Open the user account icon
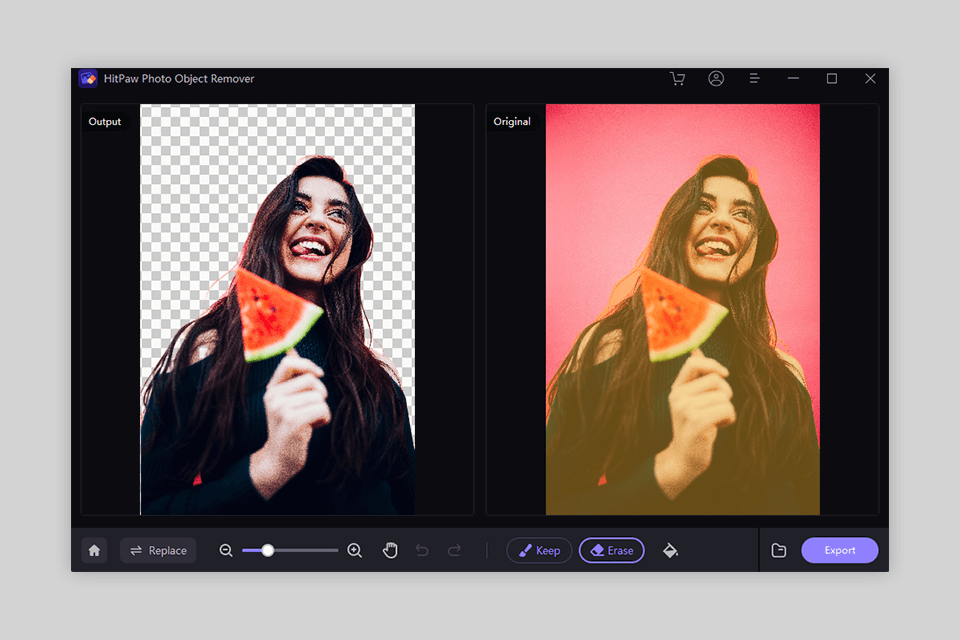The width and height of the screenshot is (960, 640). click(716, 78)
